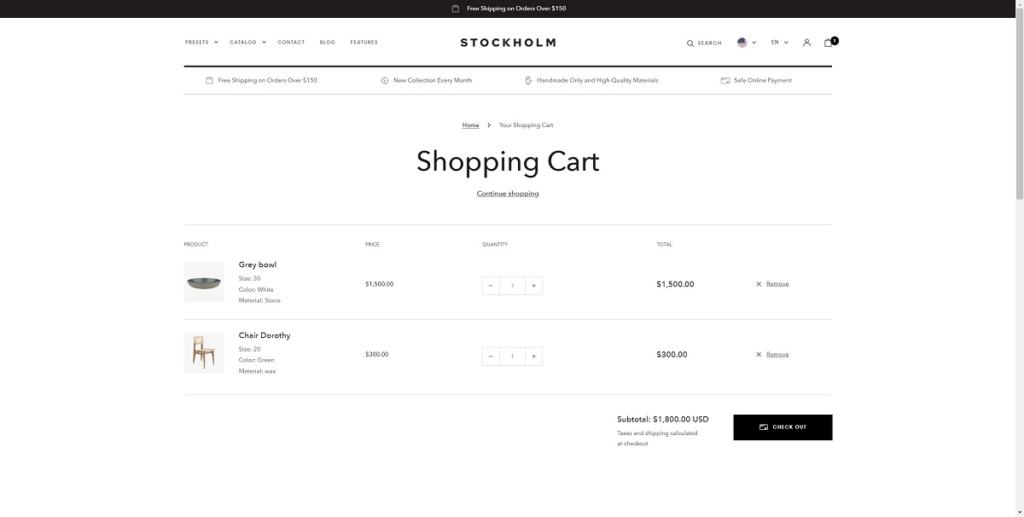Open the country flag currency selector
The width and height of the screenshot is (1024, 517).
pos(746,43)
